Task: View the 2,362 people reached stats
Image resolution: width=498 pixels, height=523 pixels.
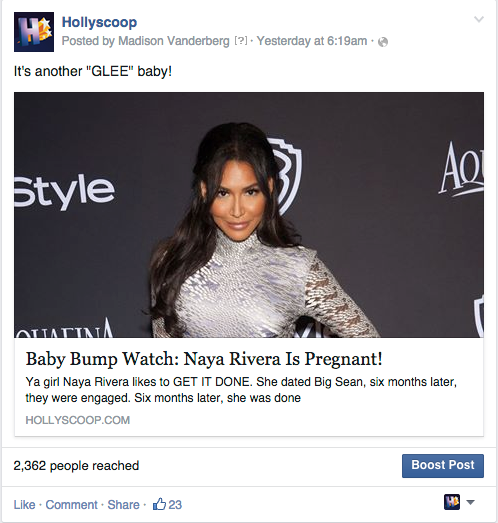Action: click(76, 466)
